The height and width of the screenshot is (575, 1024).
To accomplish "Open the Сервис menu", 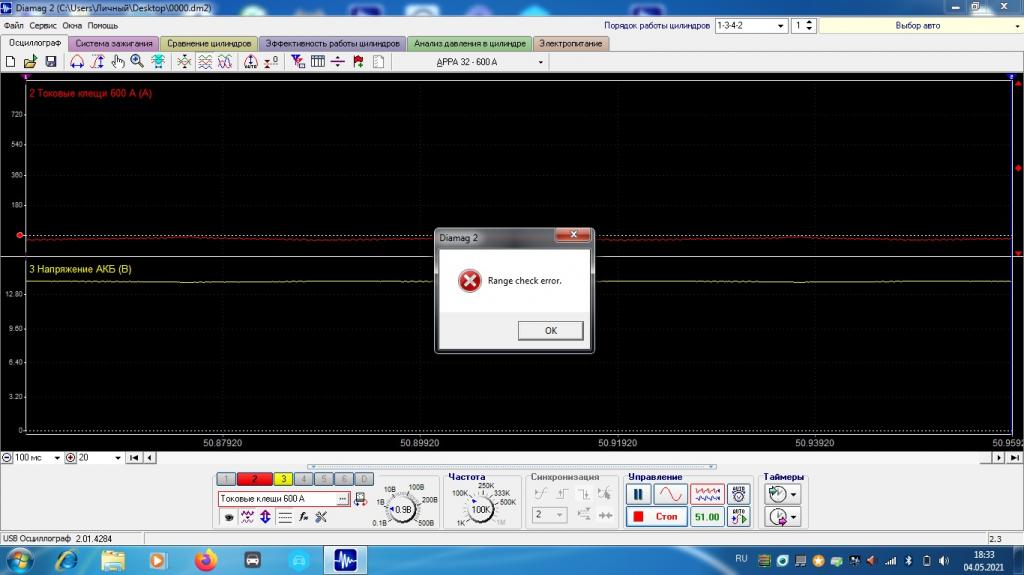I will click(x=43, y=25).
